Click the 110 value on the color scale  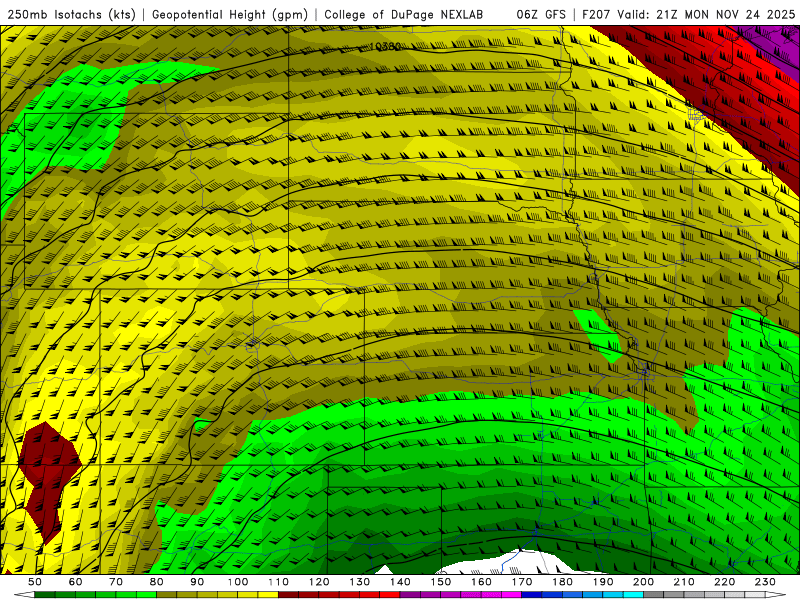(279, 582)
